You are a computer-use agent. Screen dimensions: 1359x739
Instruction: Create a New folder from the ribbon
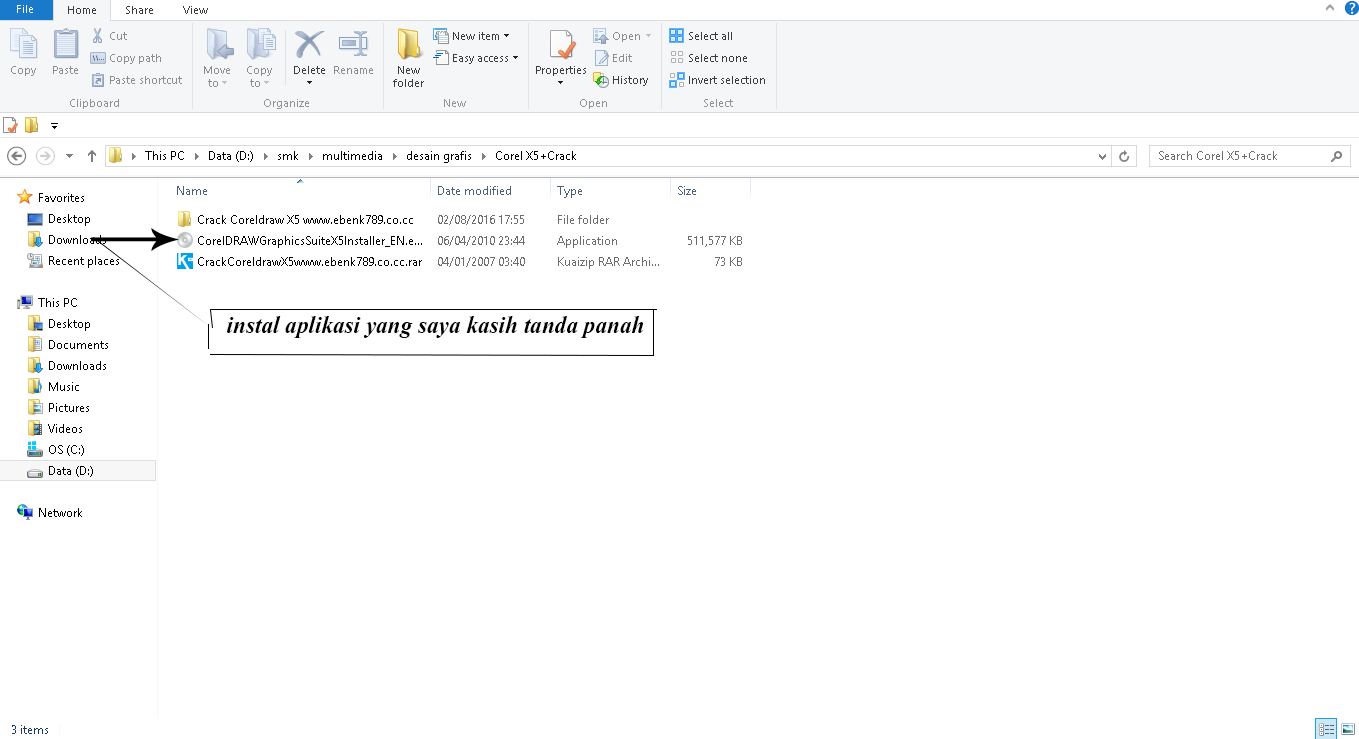[408, 59]
